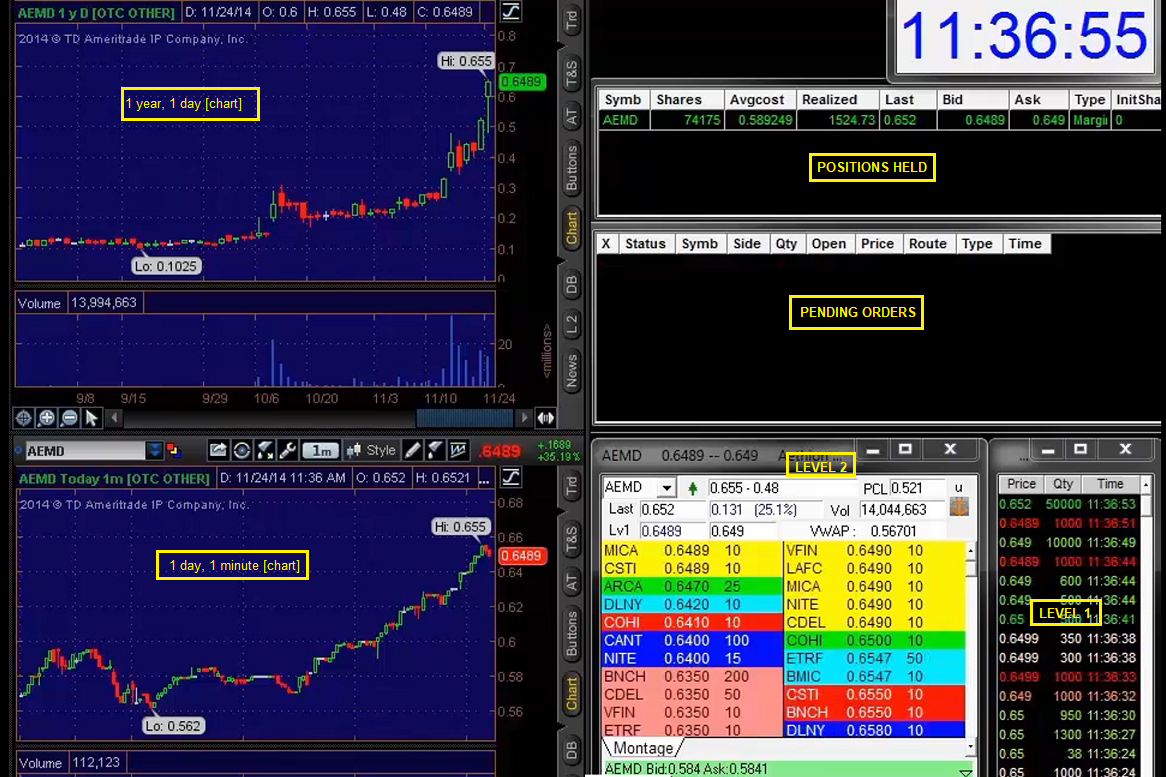
Task: Click the circular refresh icon in chart toolbar
Action: point(242,450)
